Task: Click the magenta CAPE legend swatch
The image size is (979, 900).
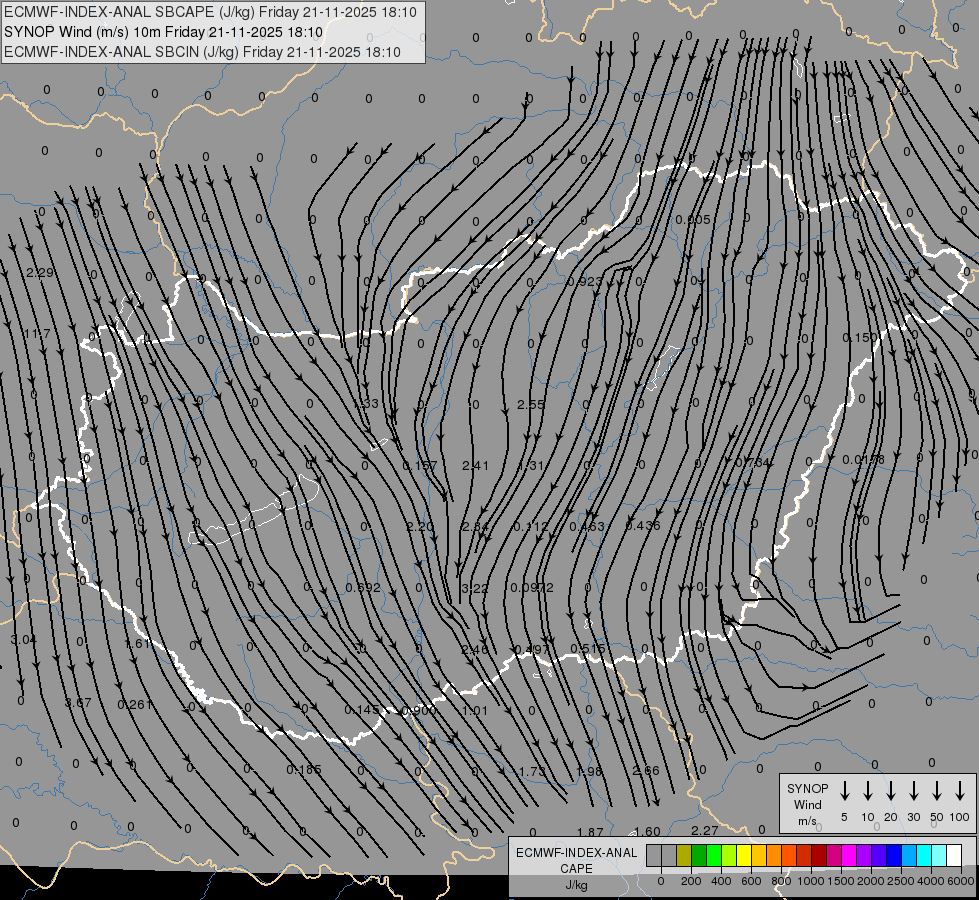Action: [x=849, y=855]
